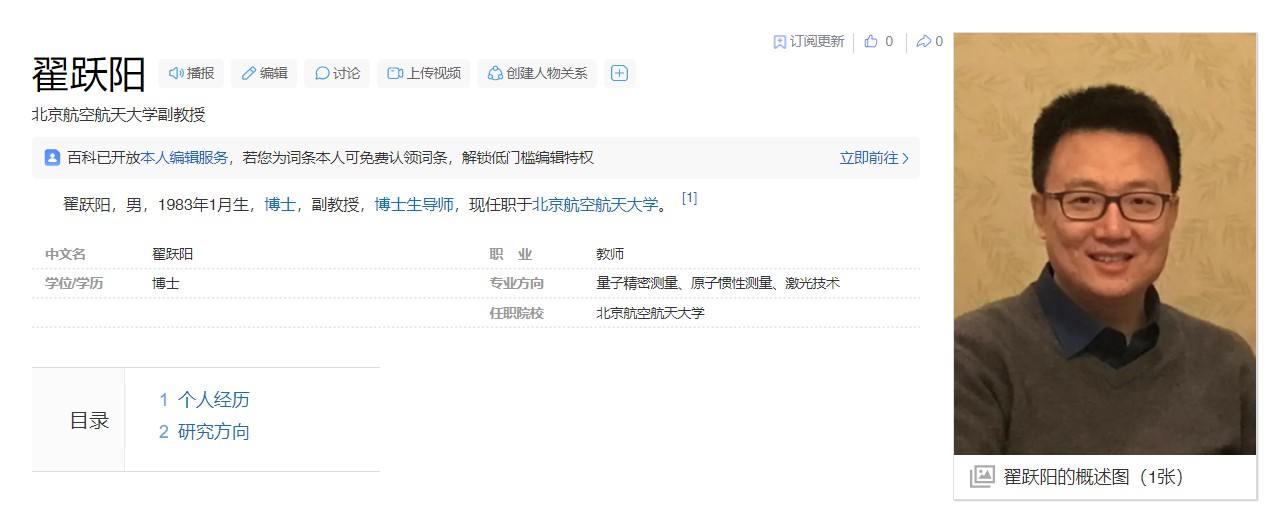The image size is (1268, 507).
Task: Click the 上传视频 upload video button
Action: point(424,73)
